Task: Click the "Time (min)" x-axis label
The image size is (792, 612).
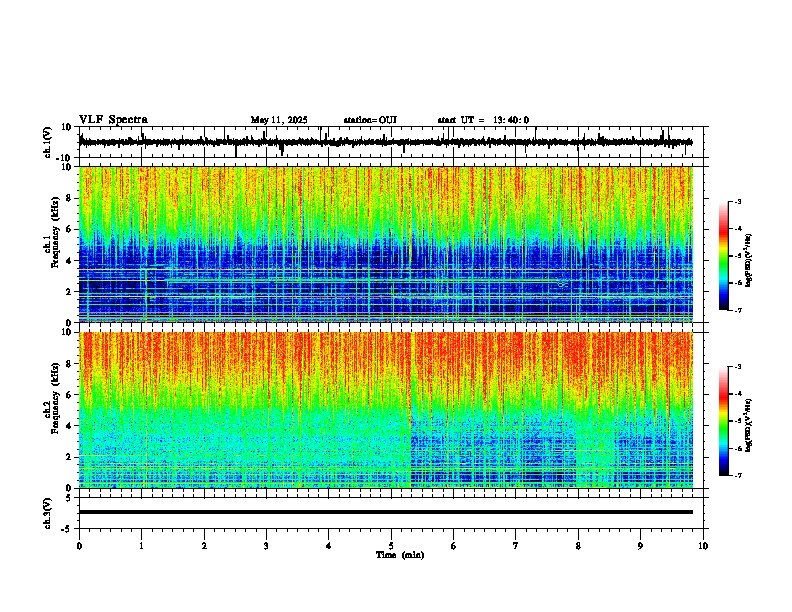Action: [400, 555]
